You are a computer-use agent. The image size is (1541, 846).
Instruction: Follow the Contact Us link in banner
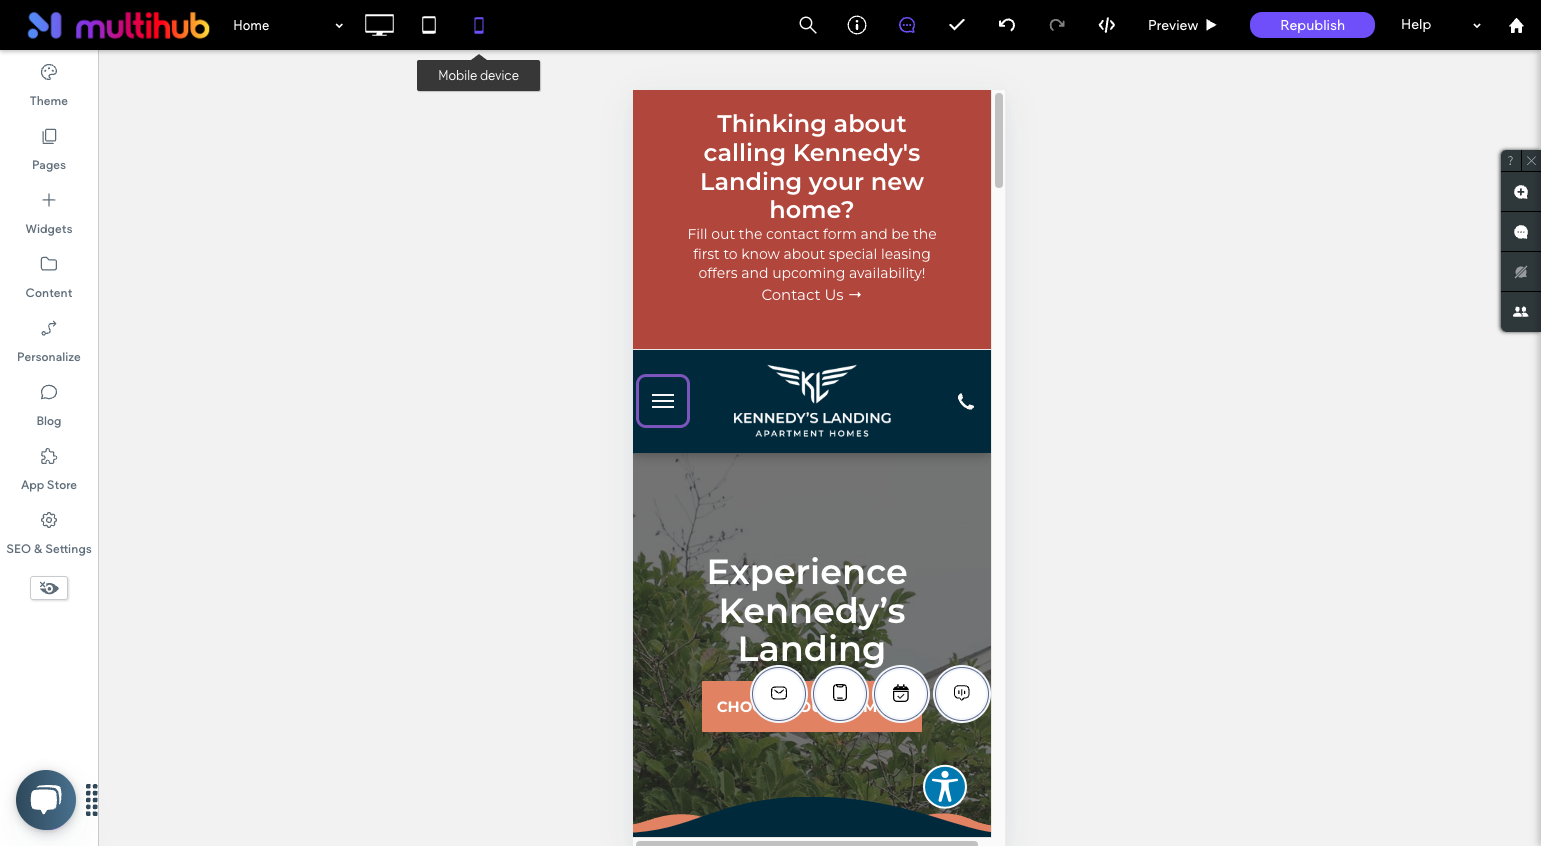(811, 295)
